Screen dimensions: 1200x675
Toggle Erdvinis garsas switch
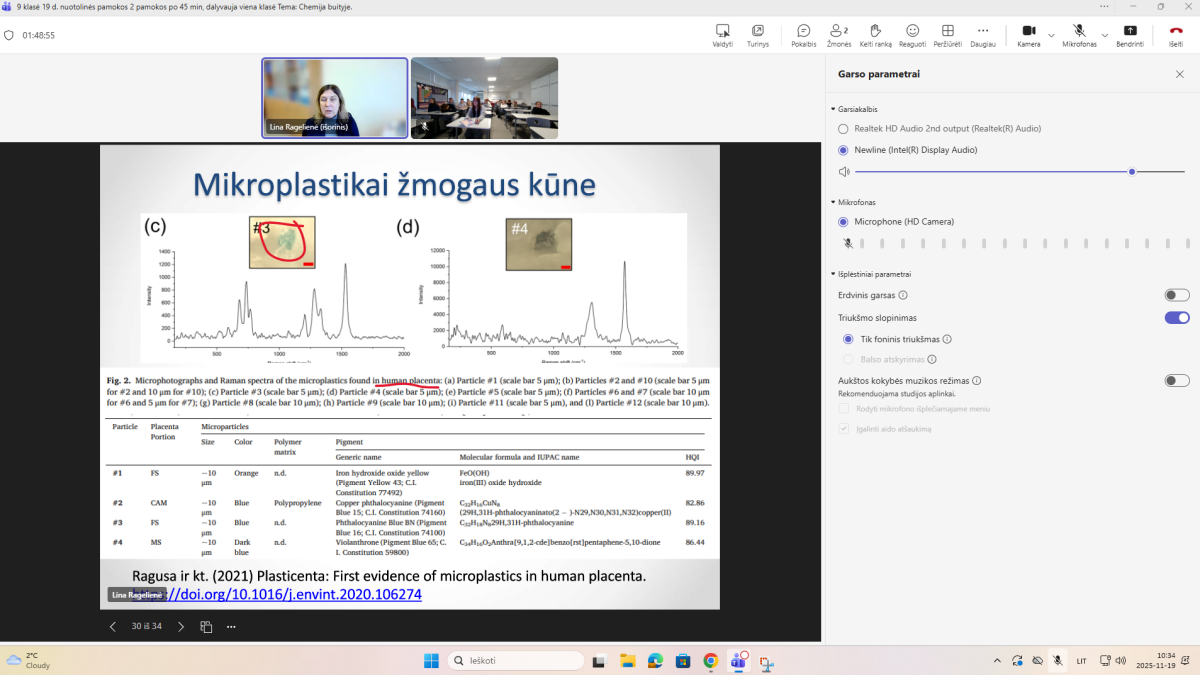coord(1176,295)
